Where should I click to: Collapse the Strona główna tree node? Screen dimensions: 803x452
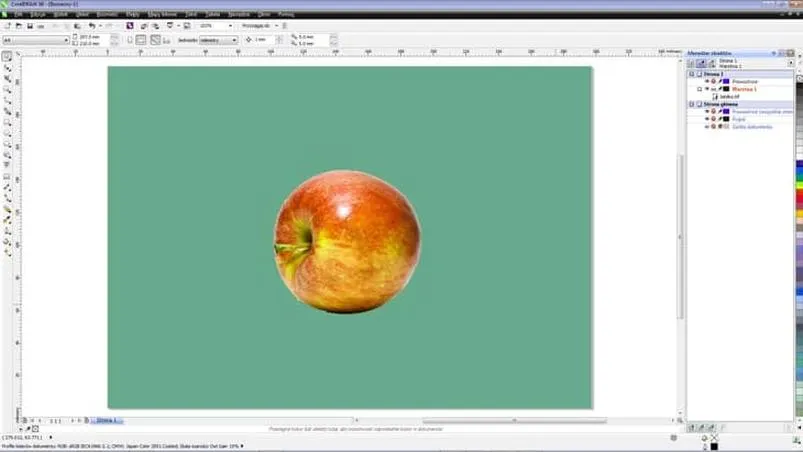[x=691, y=104]
